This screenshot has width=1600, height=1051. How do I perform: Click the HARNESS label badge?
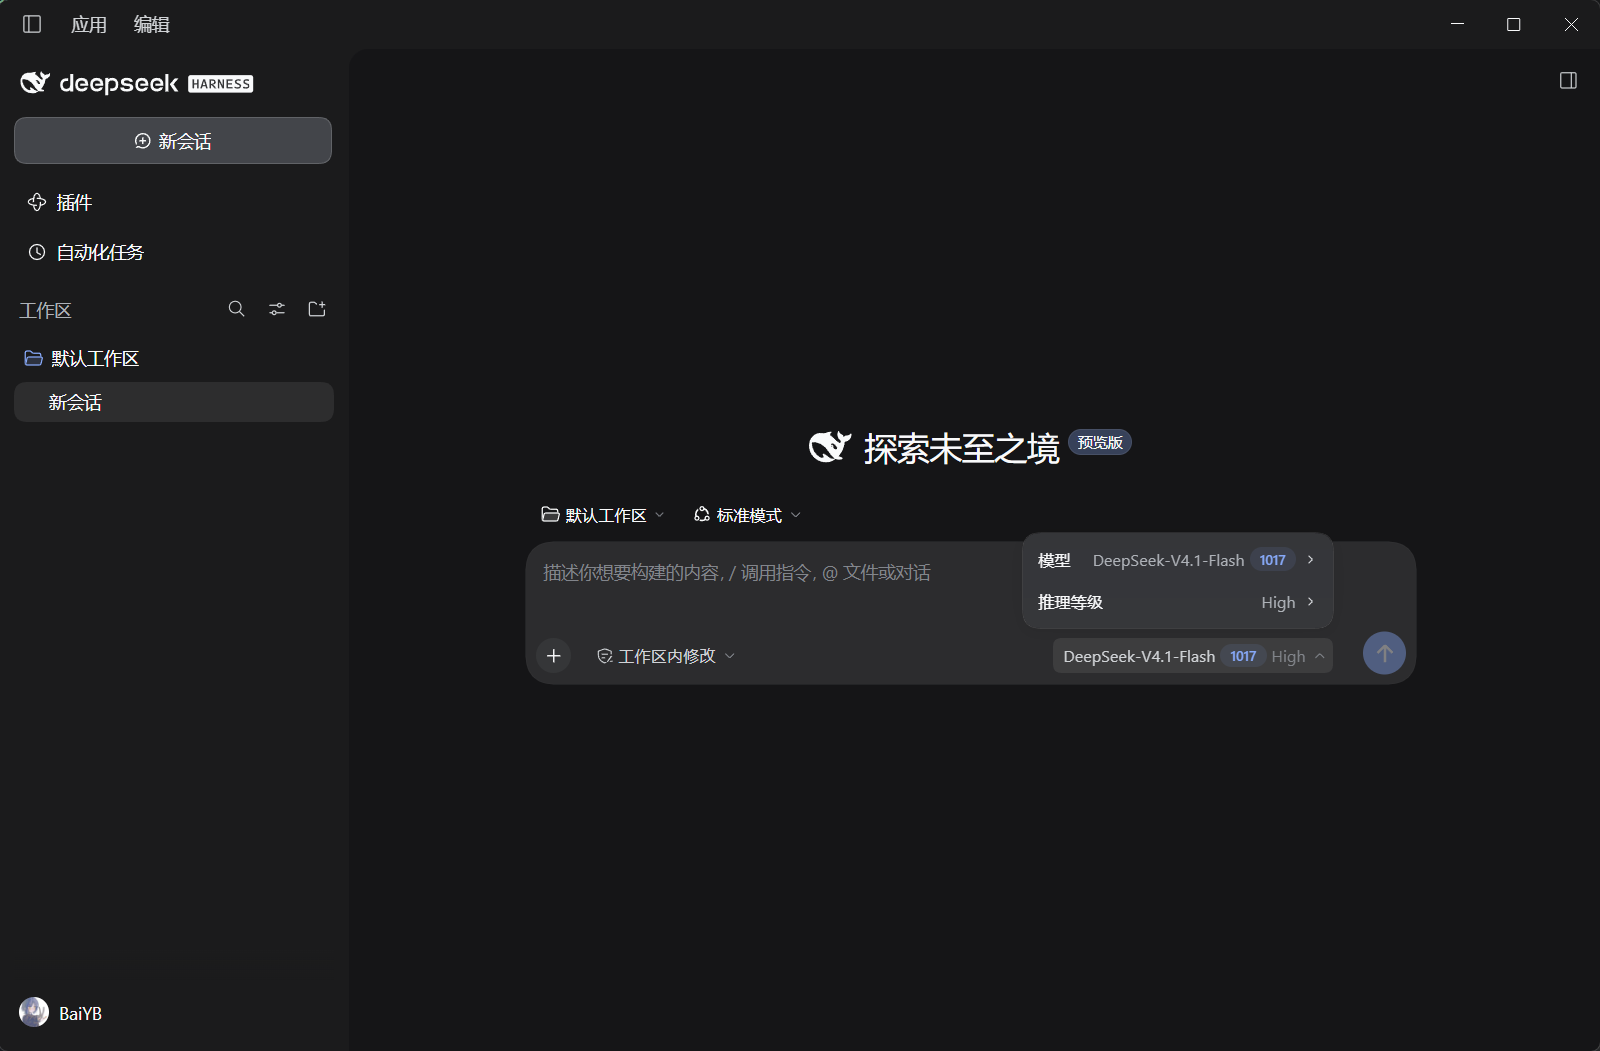(x=221, y=84)
